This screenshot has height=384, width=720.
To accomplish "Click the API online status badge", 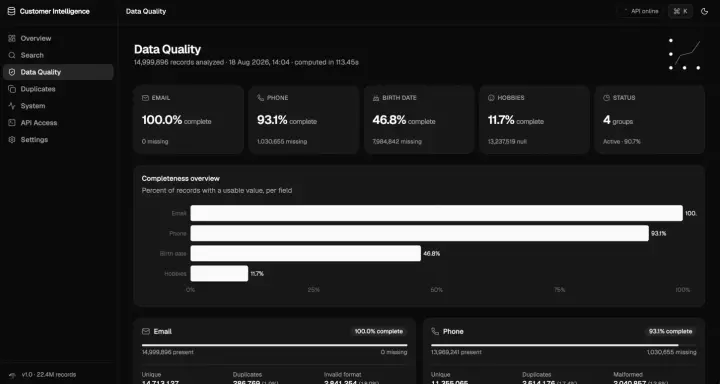I will click(x=640, y=11).
